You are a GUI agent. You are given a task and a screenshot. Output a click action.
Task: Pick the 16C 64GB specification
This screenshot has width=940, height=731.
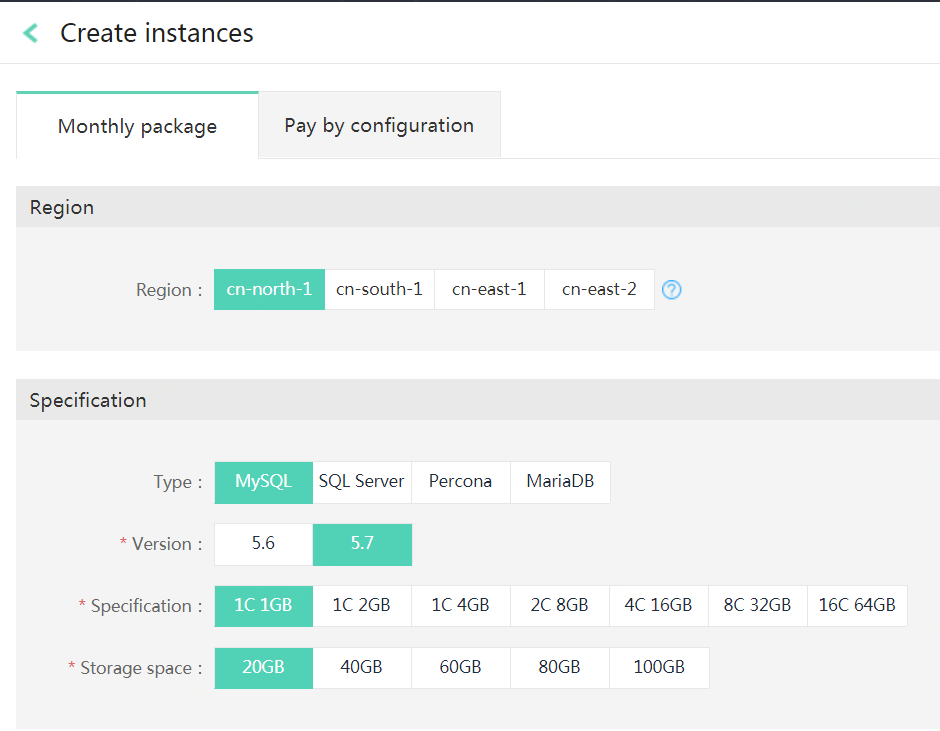[x=857, y=606]
